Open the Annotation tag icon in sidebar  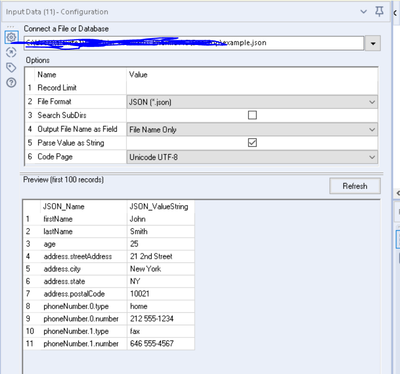[x=11, y=68]
